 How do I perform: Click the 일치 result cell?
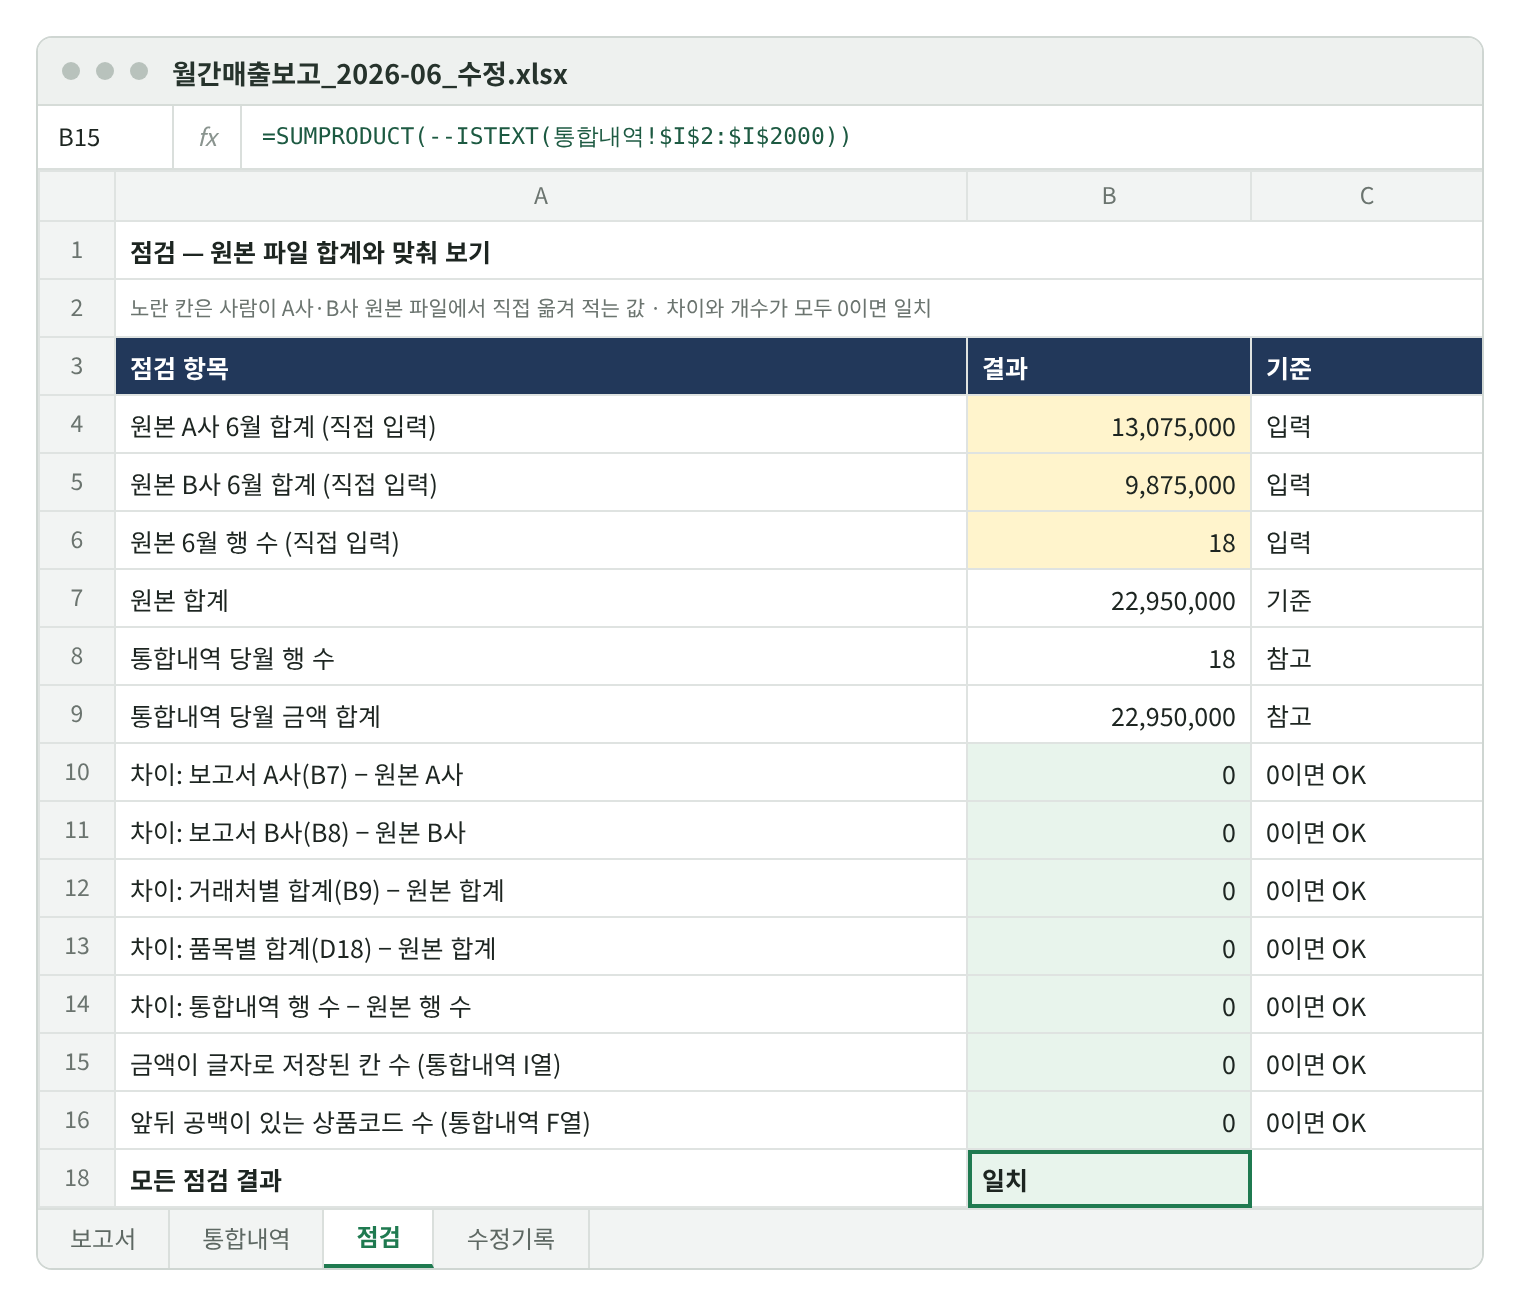tap(1109, 1179)
